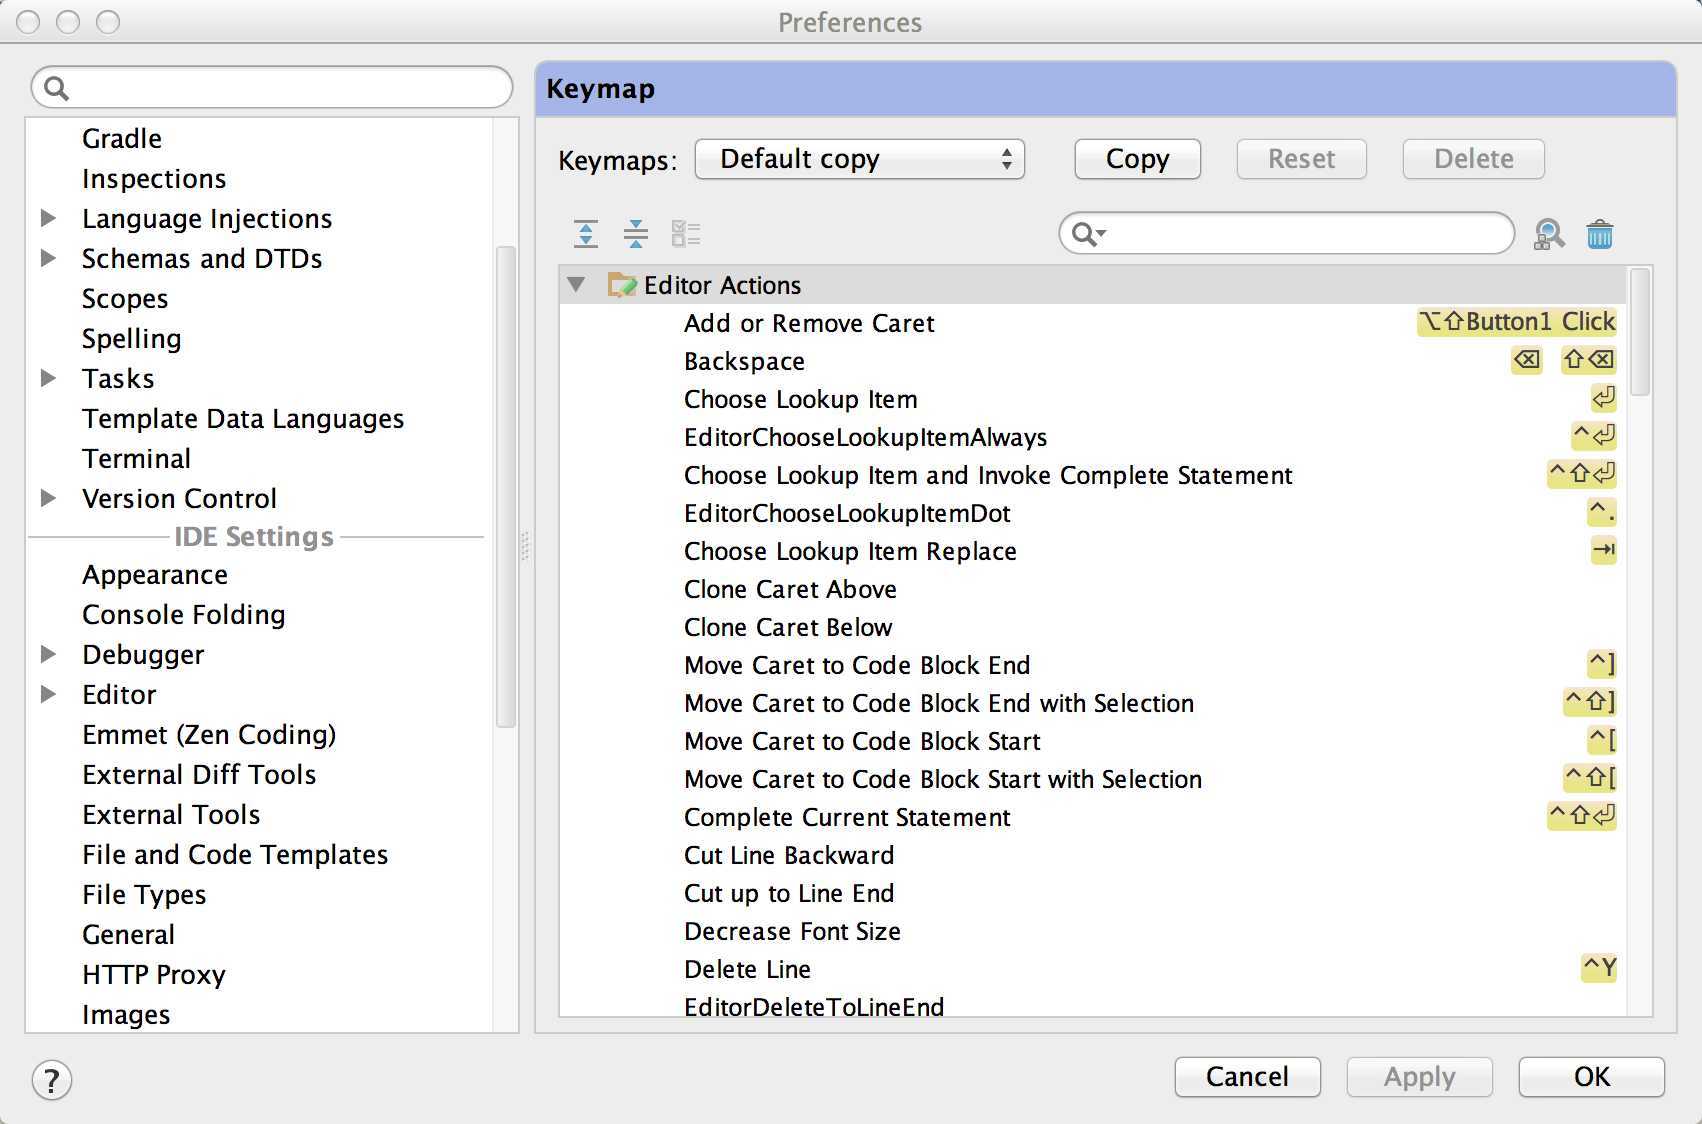Click the edit shortcut icon in keymap toolbar
Screen dimensions: 1702x1124
point(686,234)
